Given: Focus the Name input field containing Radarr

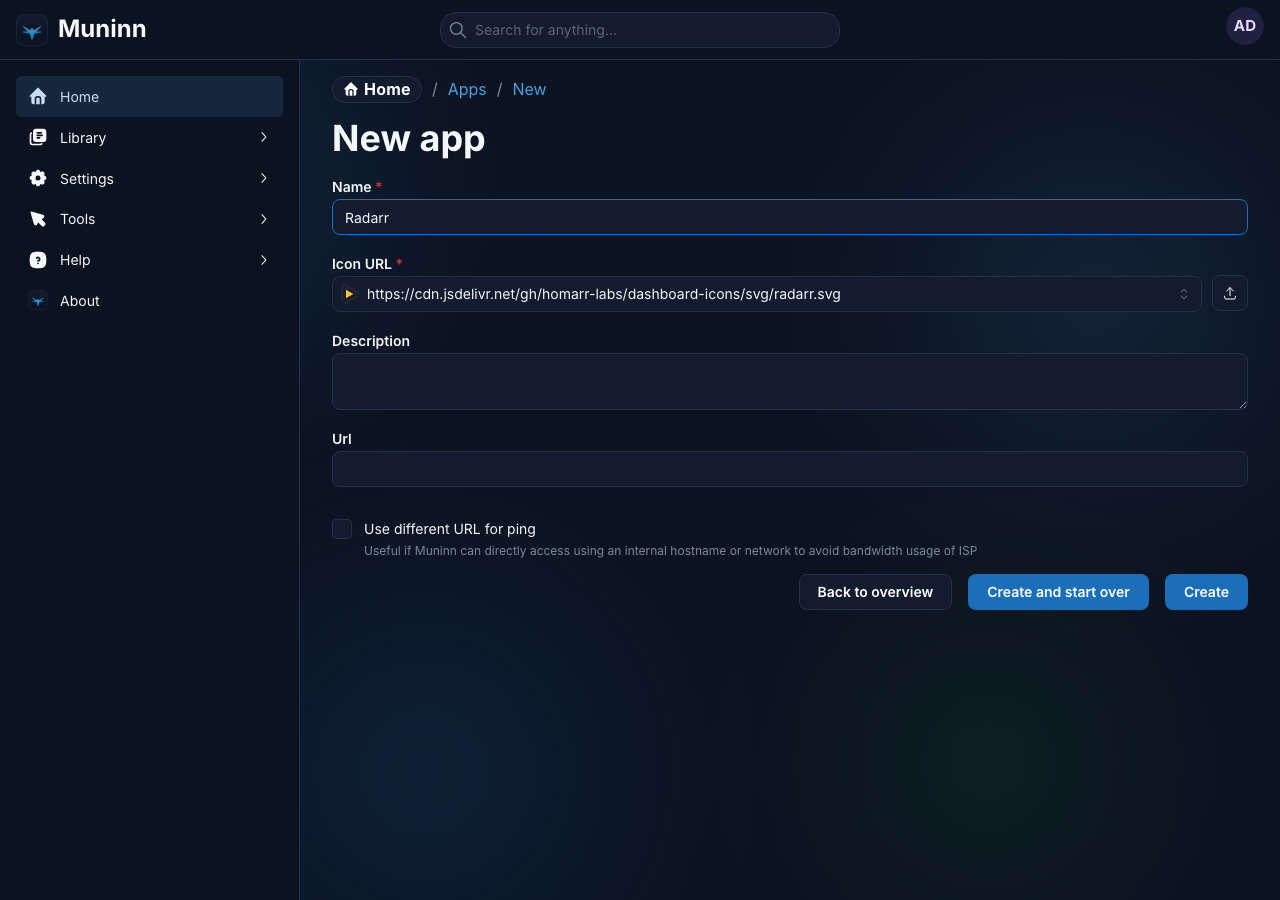Looking at the screenshot, I should pos(790,217).
